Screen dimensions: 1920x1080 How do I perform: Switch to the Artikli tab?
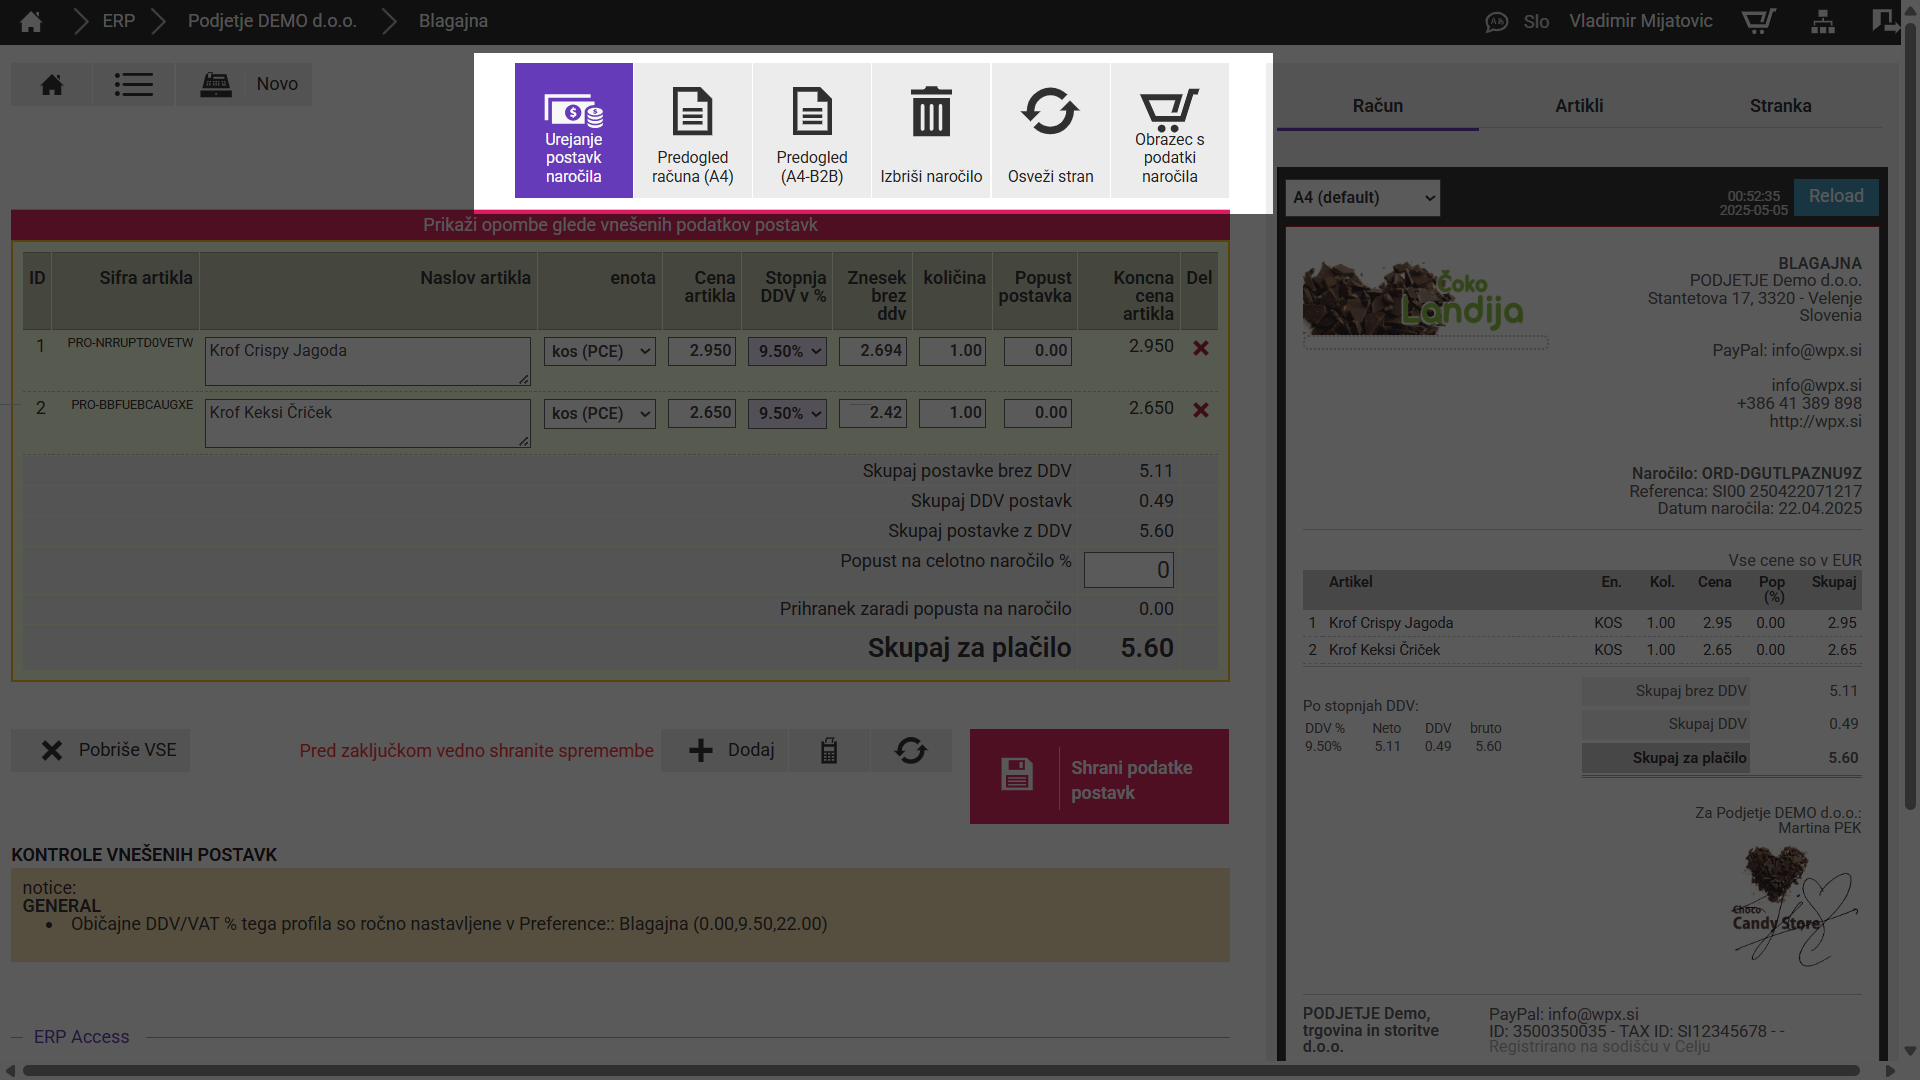click(x=1578, y=106)
